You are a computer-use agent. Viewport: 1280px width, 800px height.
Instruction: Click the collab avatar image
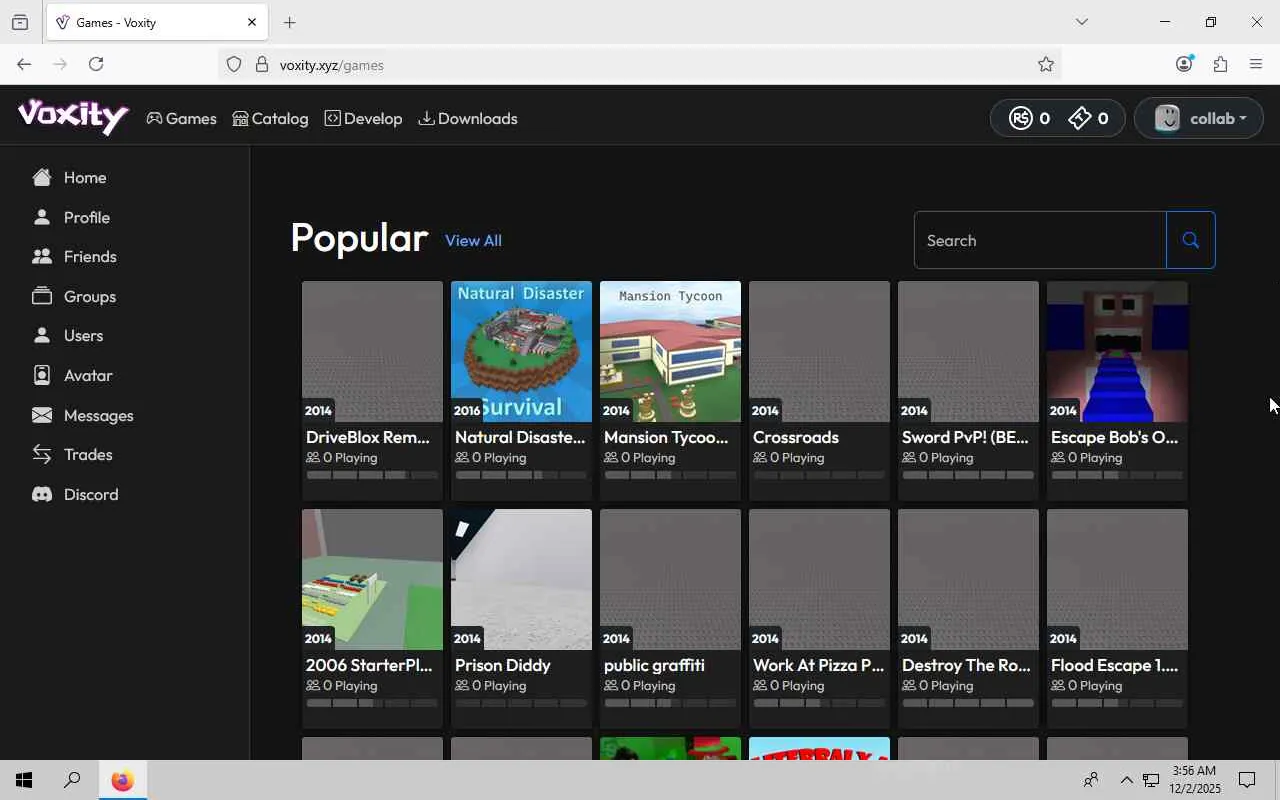pyautogui.click(x=1167, y=118)
